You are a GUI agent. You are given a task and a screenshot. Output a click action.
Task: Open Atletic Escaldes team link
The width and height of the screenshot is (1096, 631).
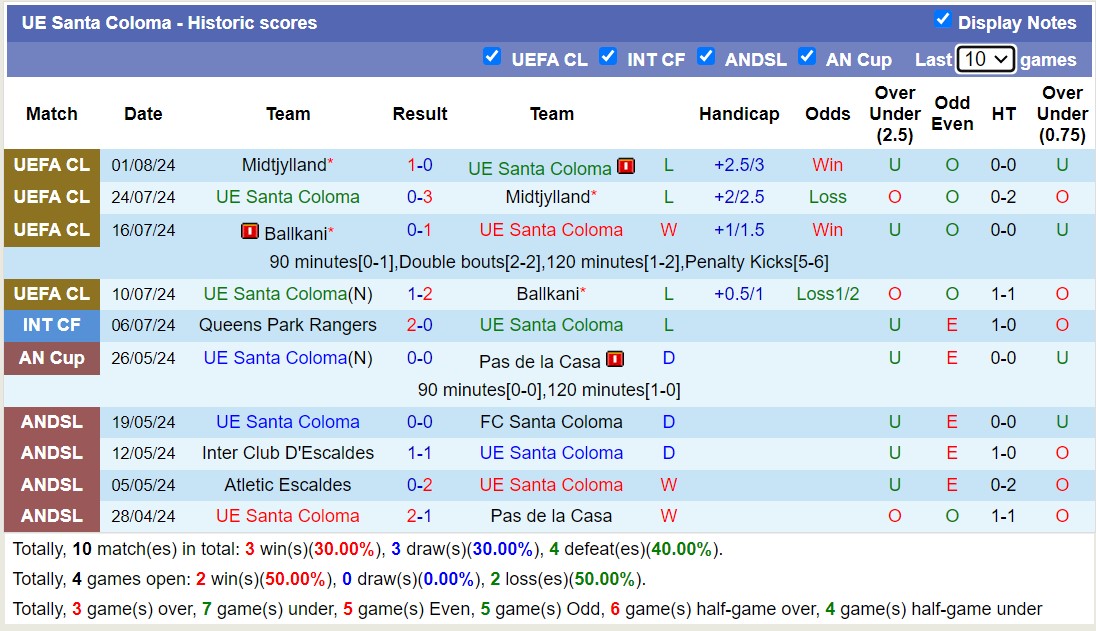click(287, 485)
